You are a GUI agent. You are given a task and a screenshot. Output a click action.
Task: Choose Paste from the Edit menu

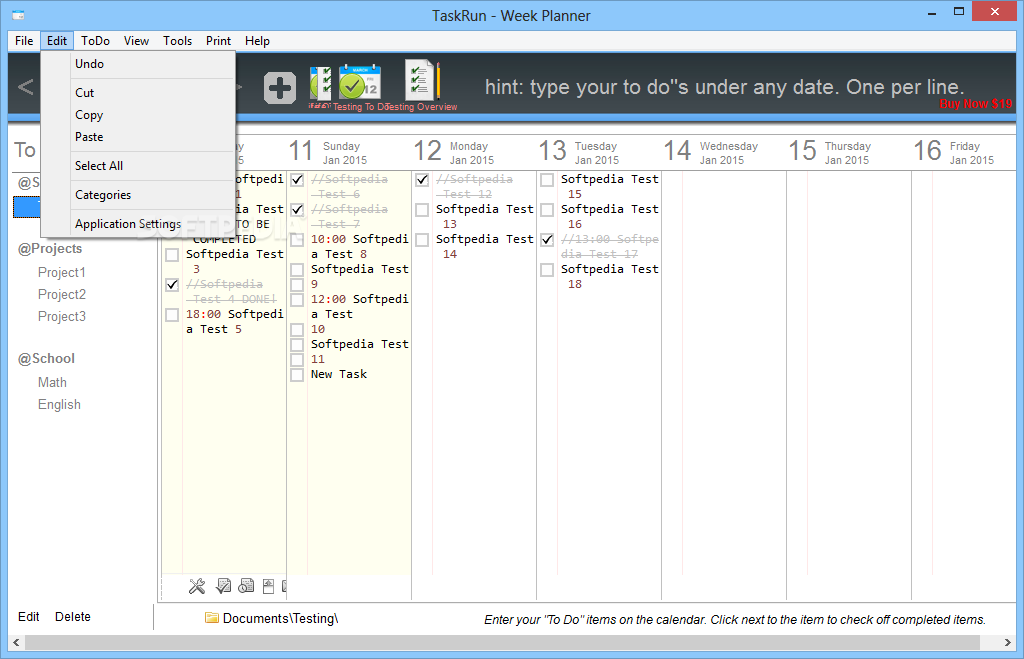[x=138, y=137]
